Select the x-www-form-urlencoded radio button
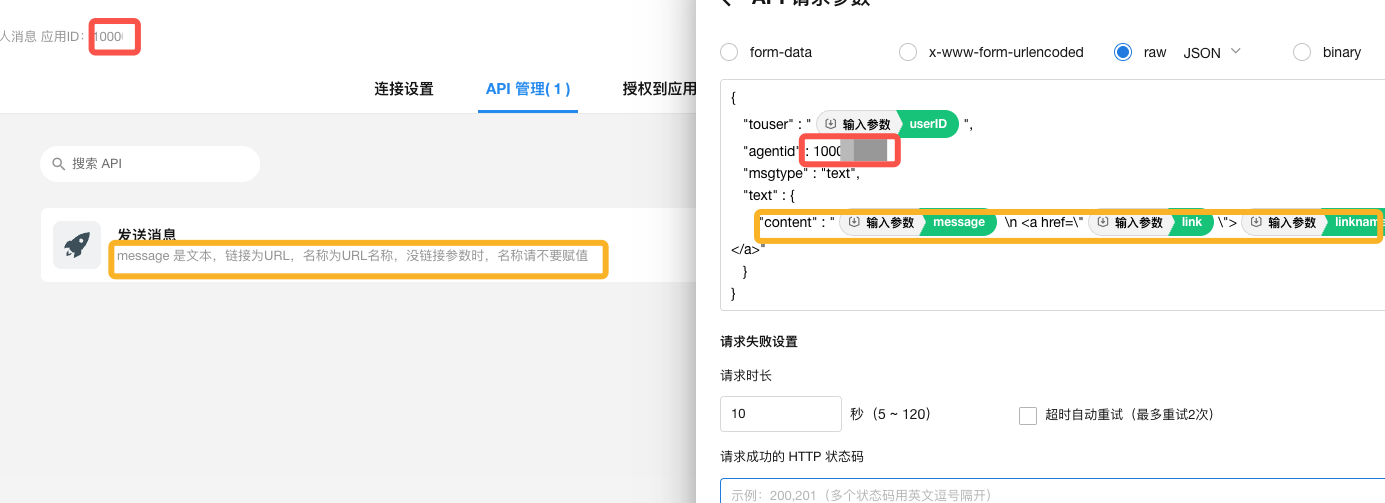 908,52
